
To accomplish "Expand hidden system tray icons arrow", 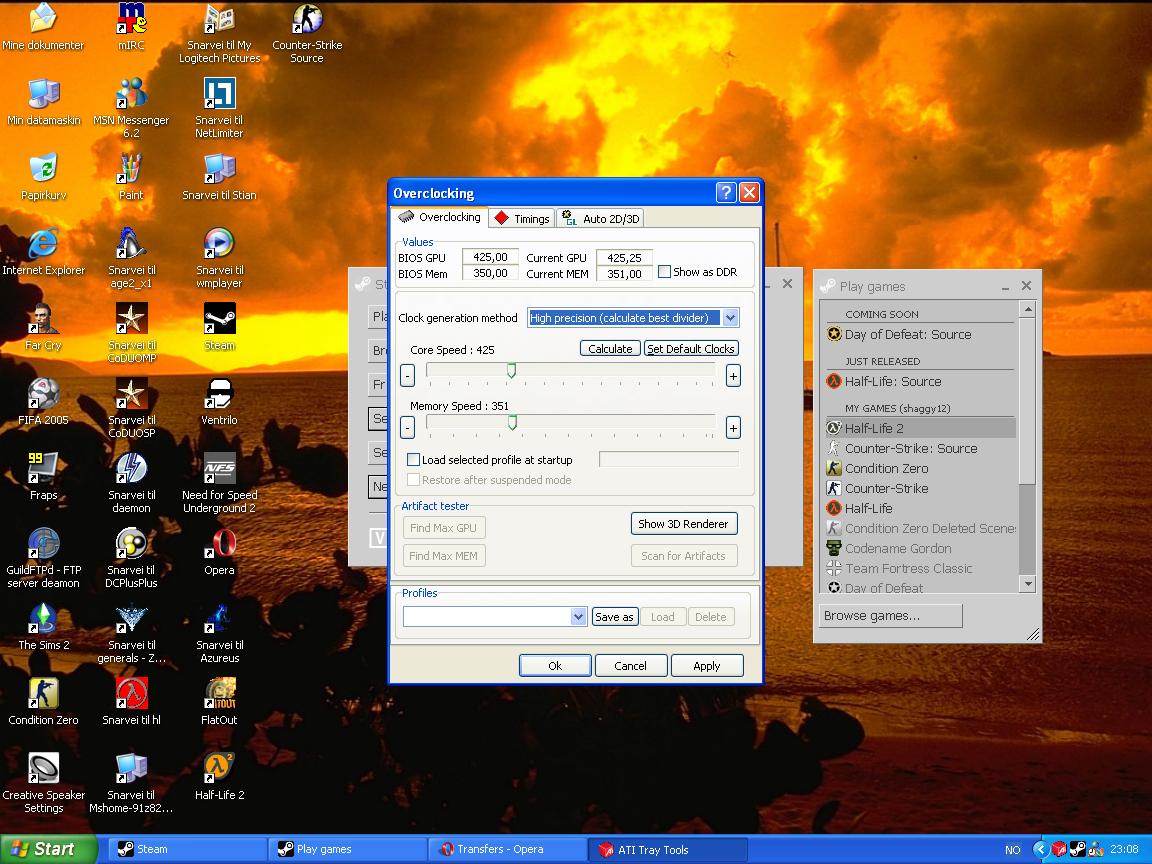I will coord(1040,849).
